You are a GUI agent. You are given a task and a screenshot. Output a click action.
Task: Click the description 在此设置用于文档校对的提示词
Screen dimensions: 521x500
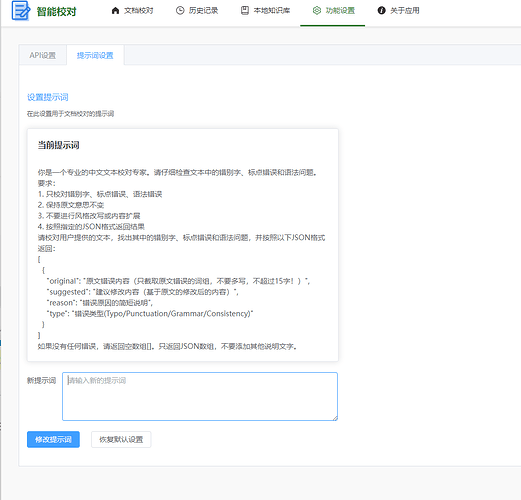70,114
